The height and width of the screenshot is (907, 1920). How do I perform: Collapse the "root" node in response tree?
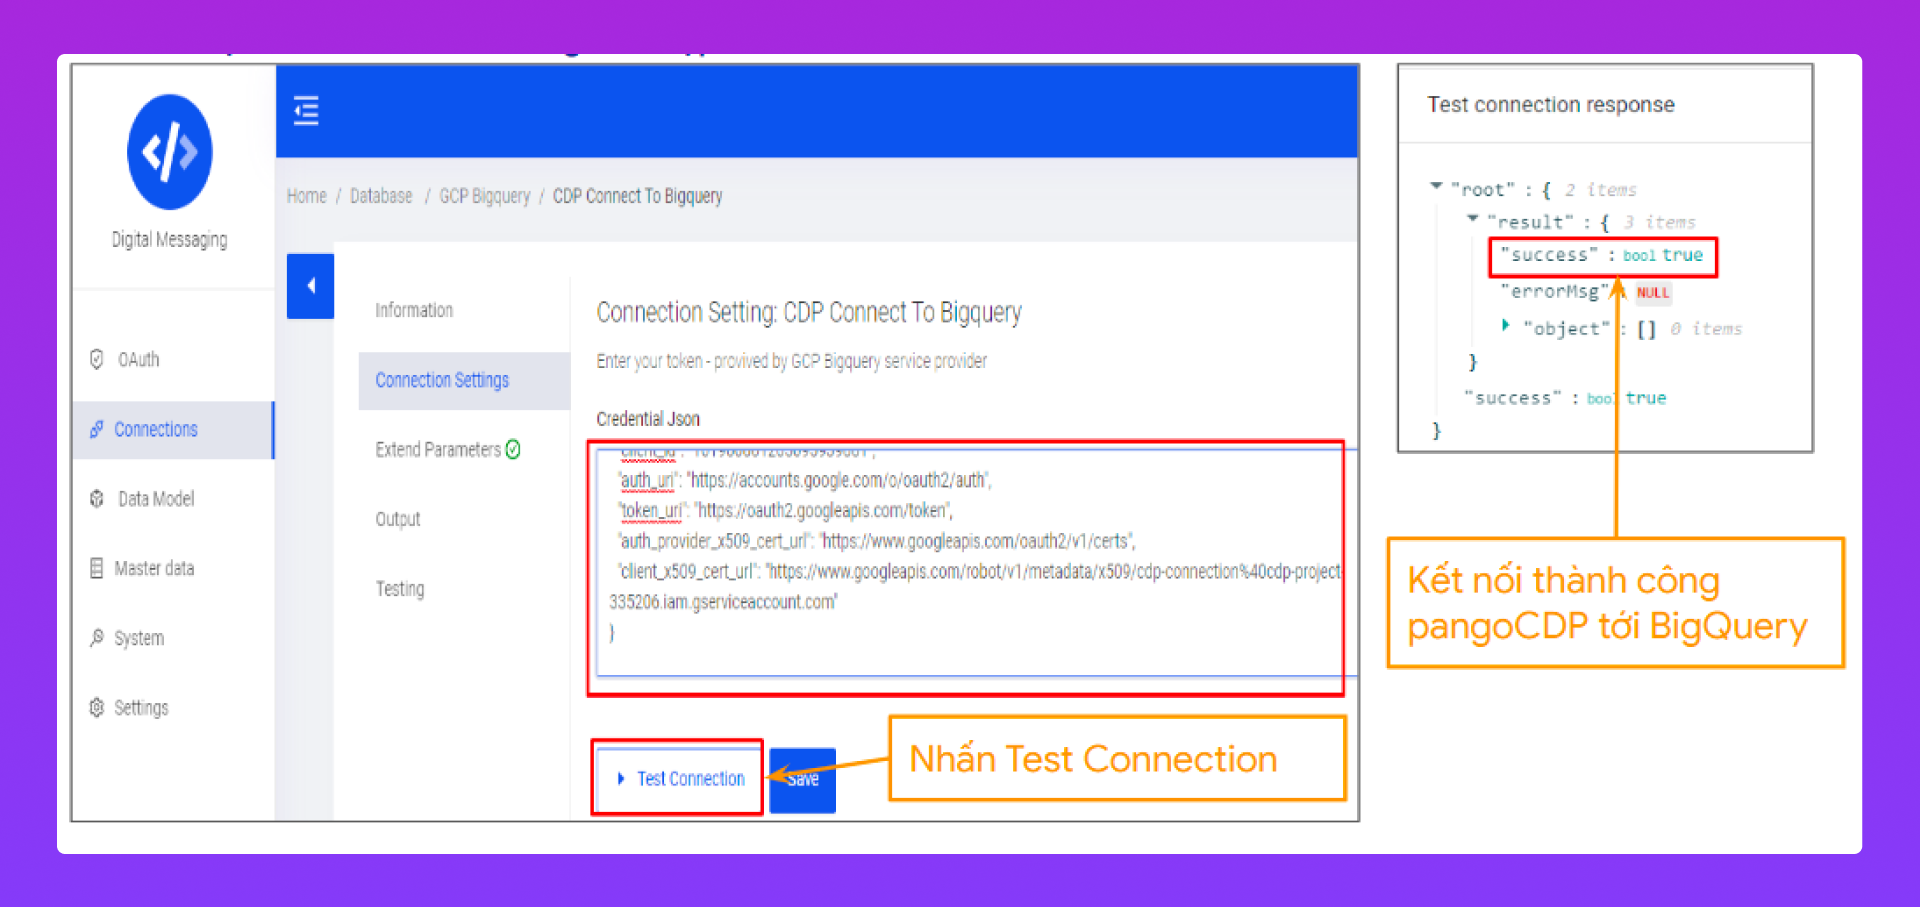(x=1436, y=186)
